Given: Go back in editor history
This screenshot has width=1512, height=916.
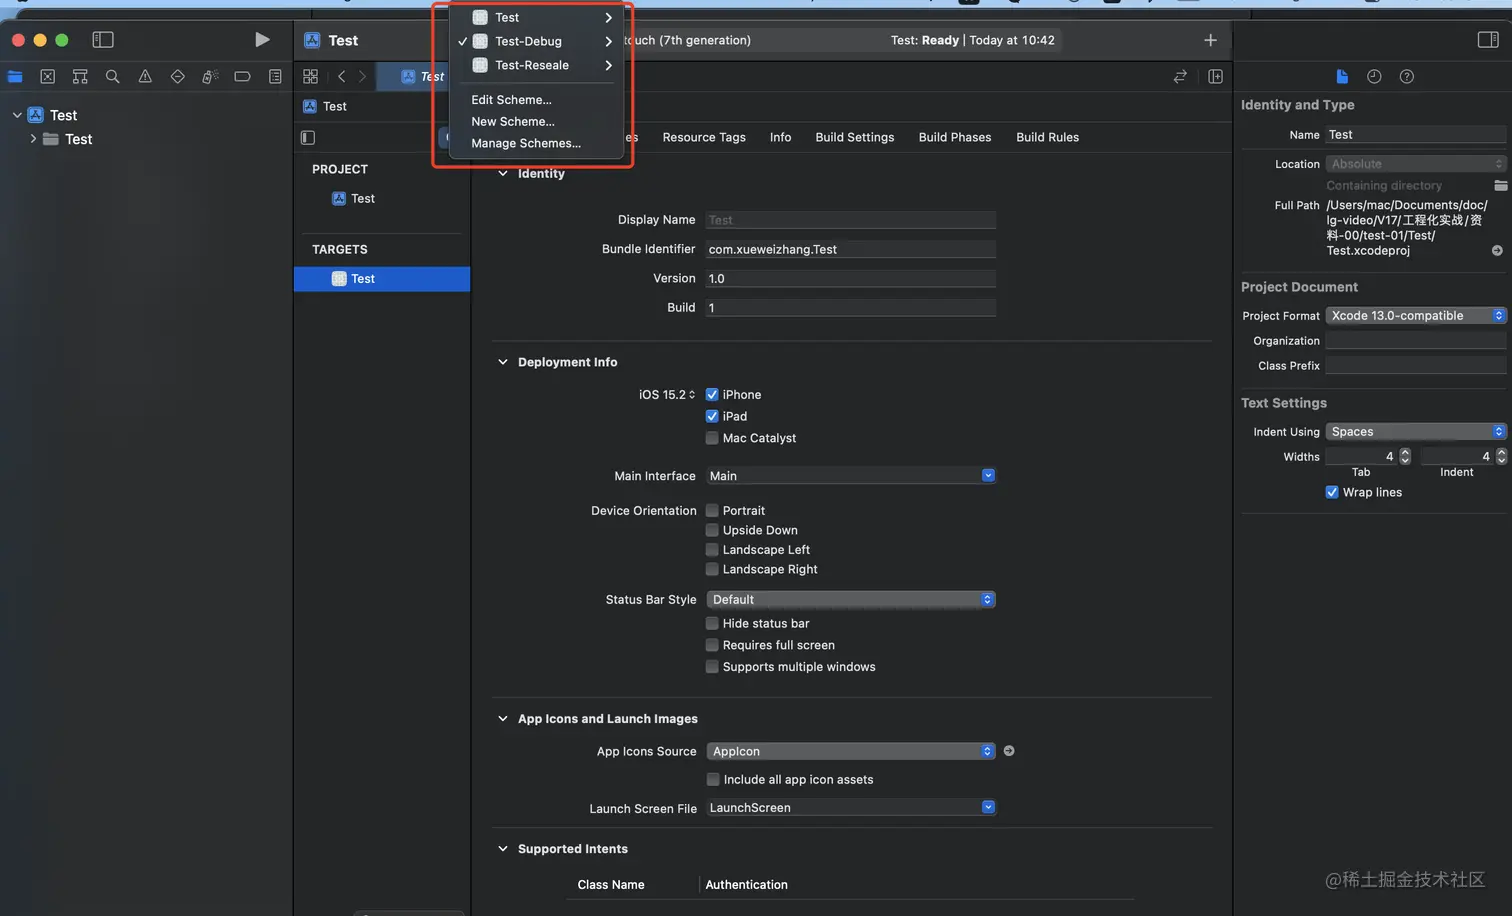Looking at the screenshot, I should tap(341, 76).
